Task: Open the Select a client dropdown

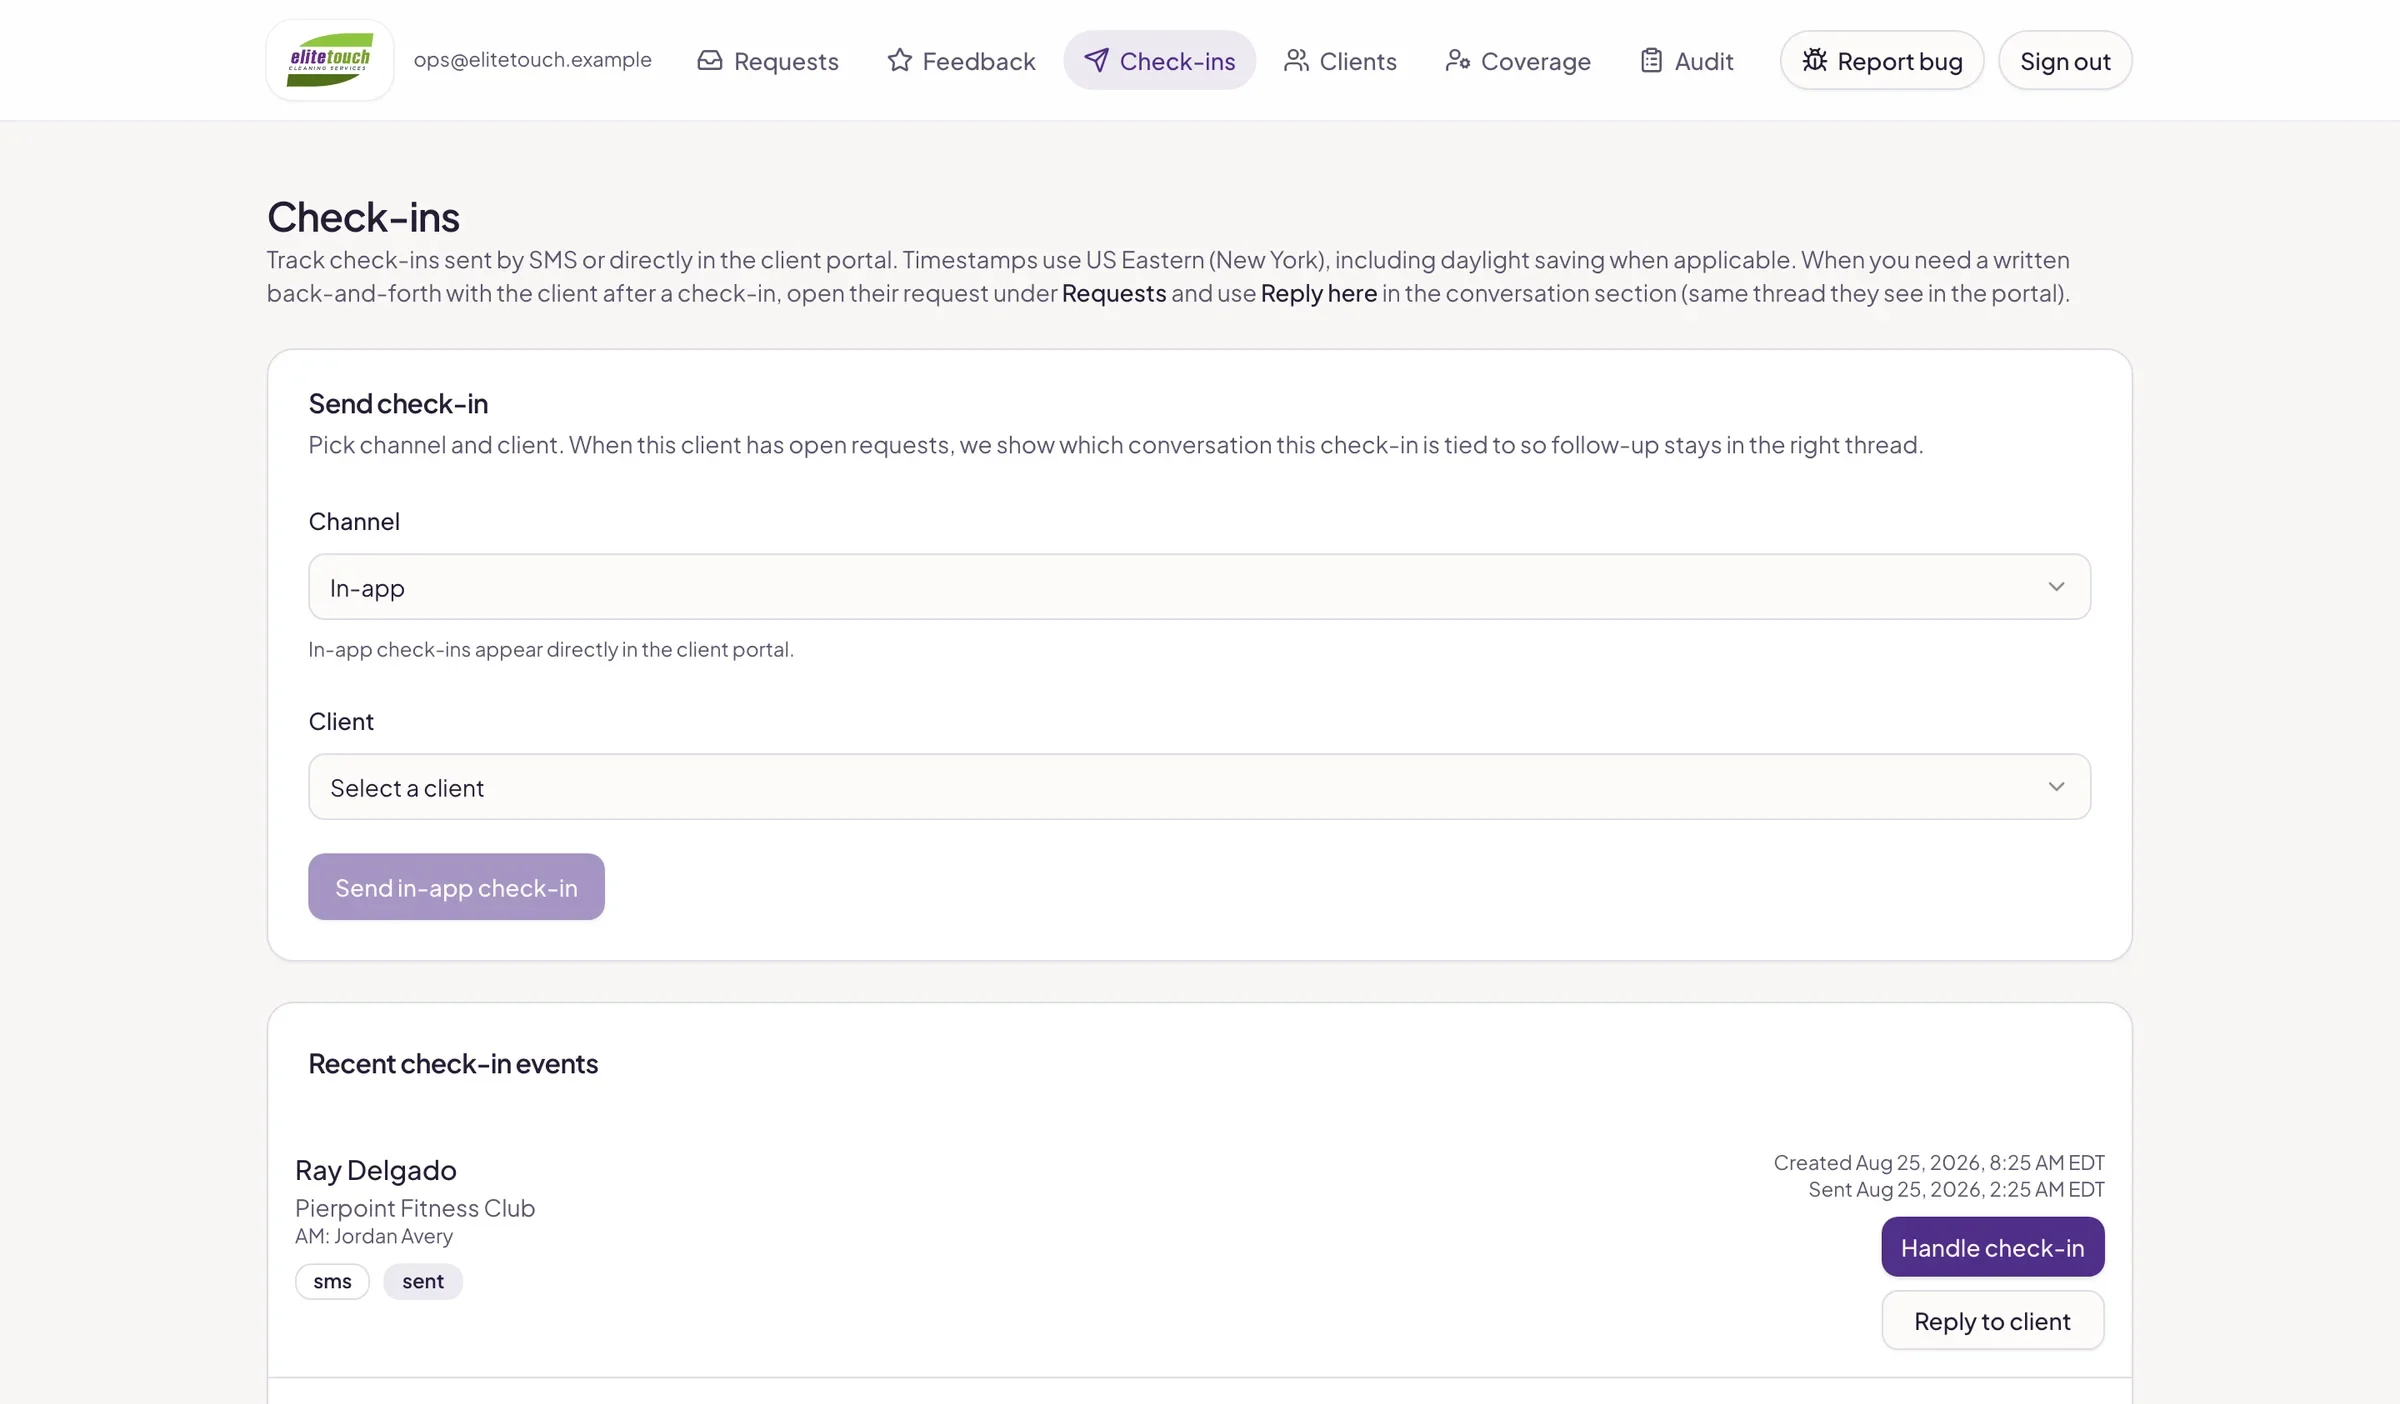Action: click(1199, 787)
